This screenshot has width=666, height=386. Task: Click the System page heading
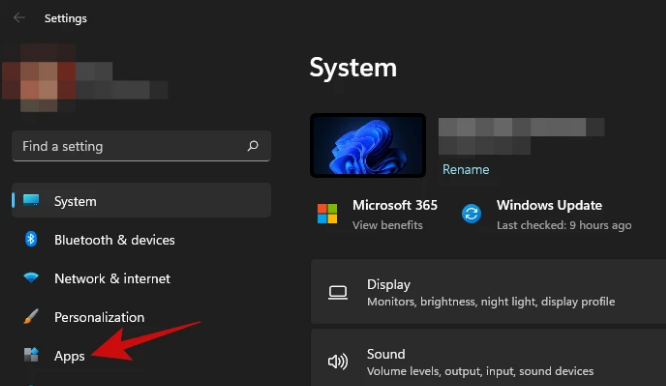pyautogui.click(x=353, y=68)
